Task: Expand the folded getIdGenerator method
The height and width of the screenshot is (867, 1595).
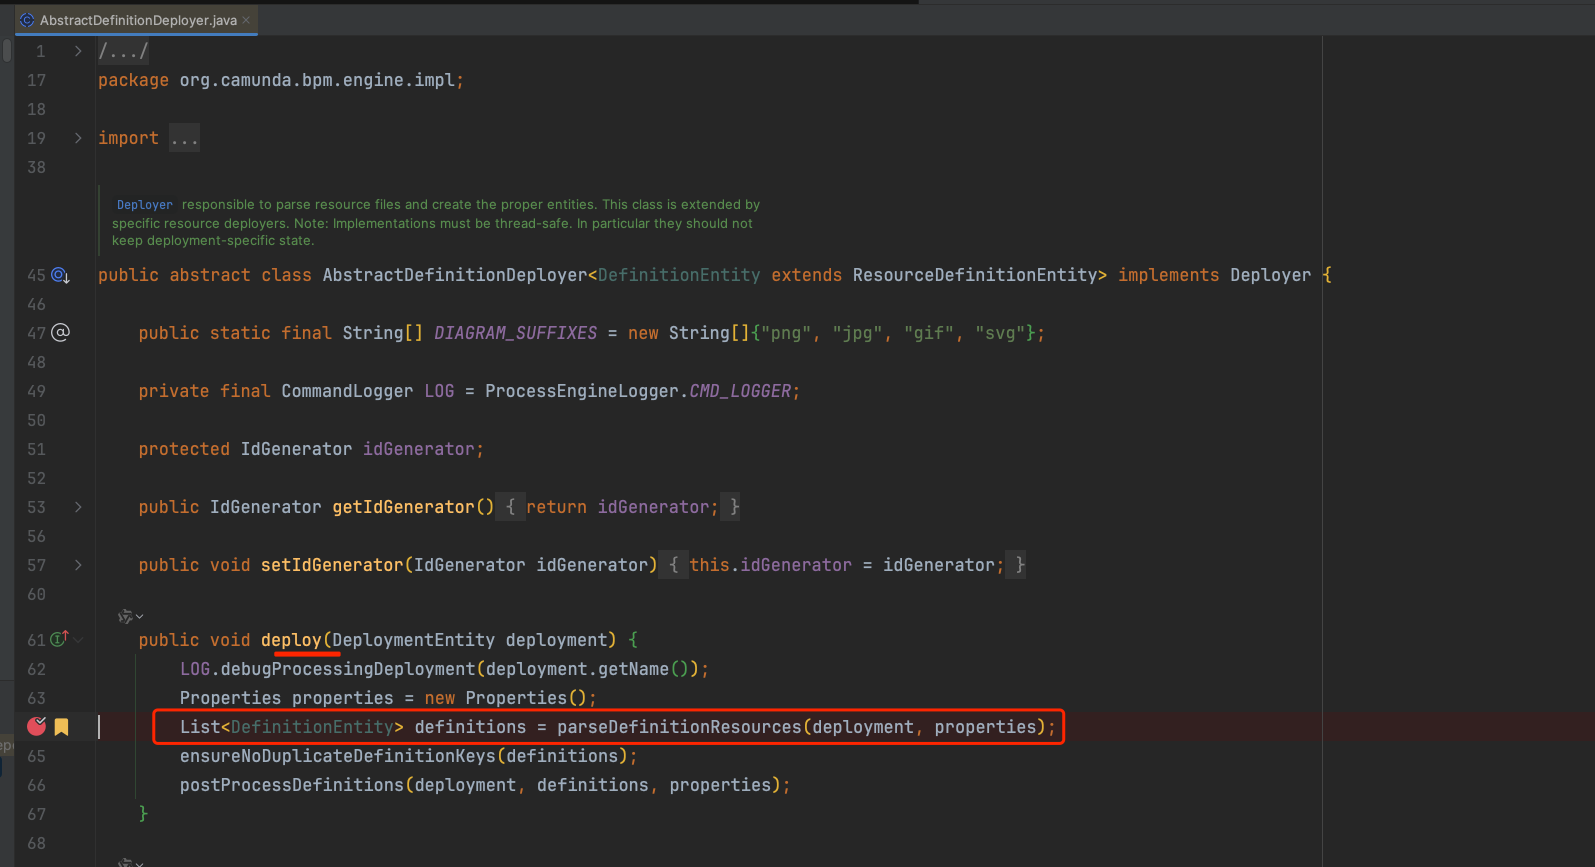Action: coord(78,507)
